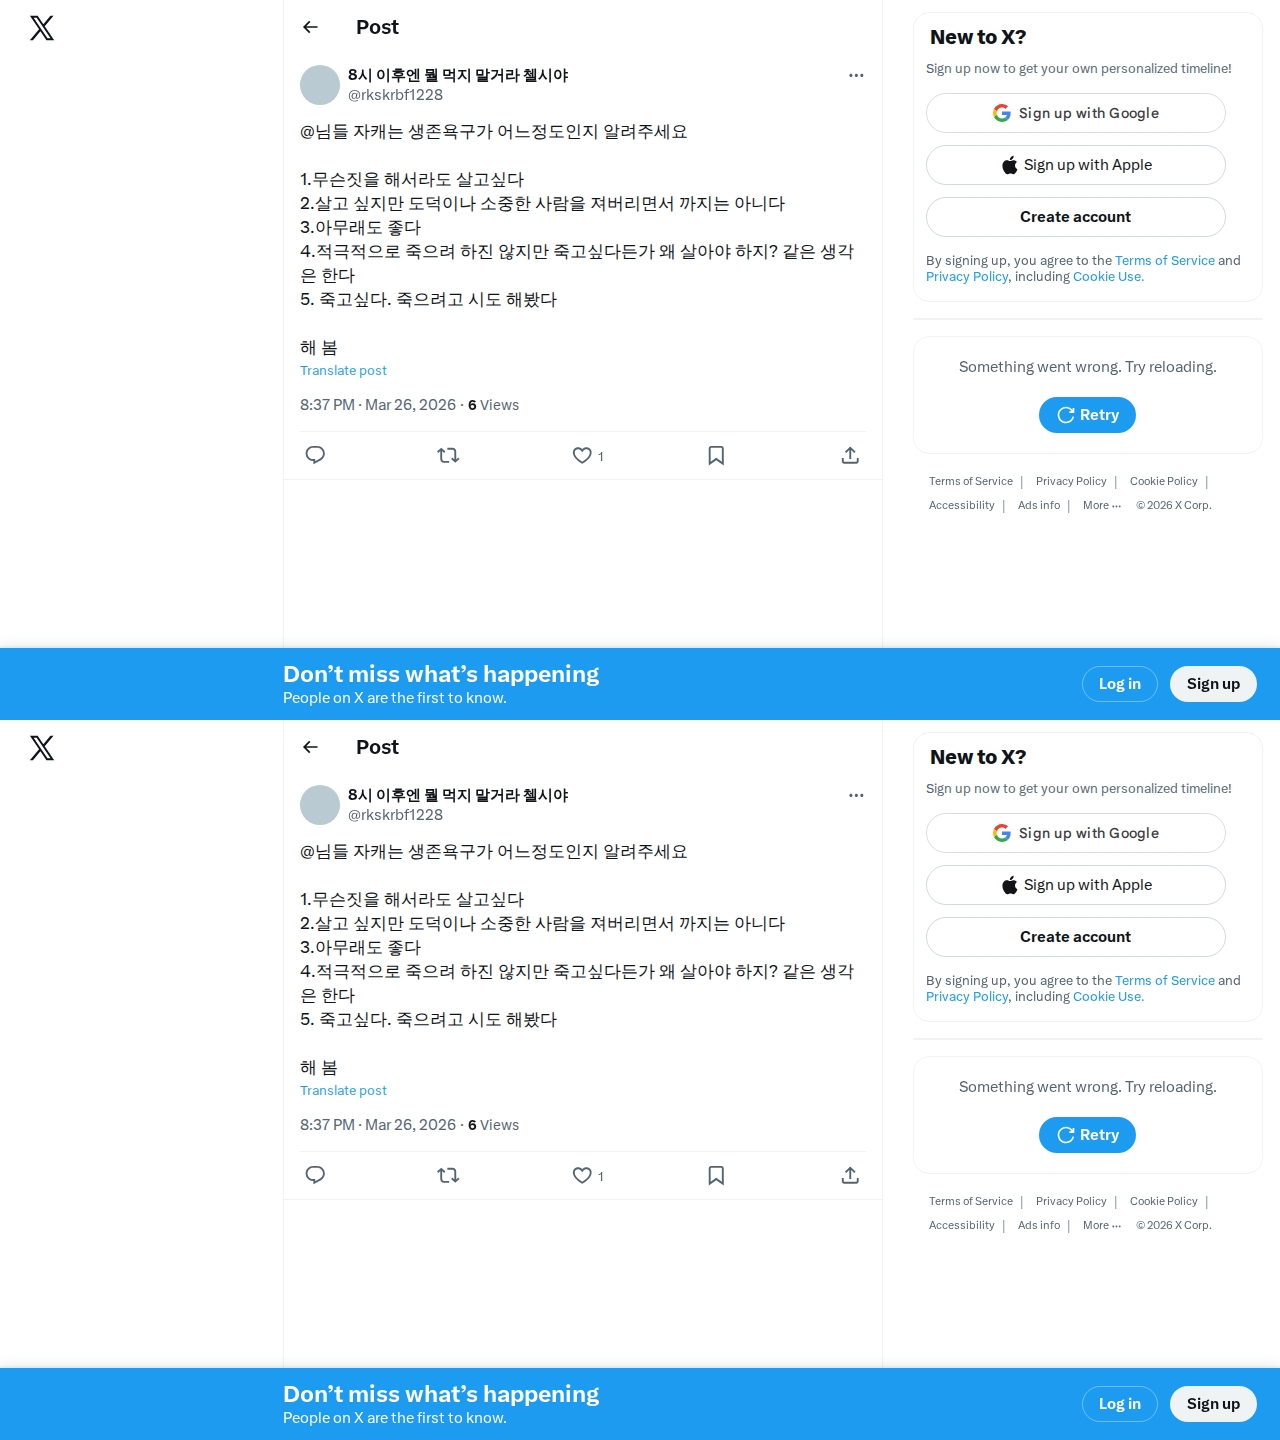Click the upper Sign up with Apple button
The image size is (1280, 1440).
1076,165
